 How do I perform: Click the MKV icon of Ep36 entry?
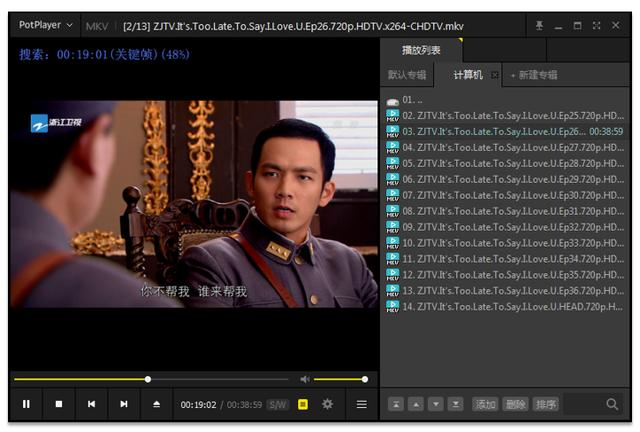click(x=392, y=291)
